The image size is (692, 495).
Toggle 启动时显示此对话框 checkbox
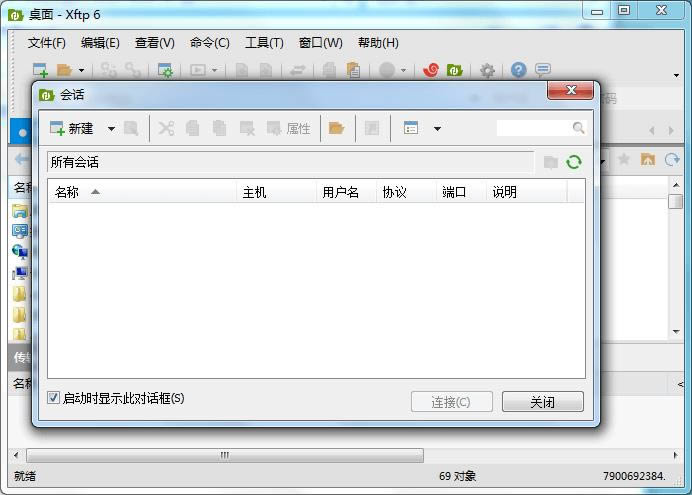54,398
